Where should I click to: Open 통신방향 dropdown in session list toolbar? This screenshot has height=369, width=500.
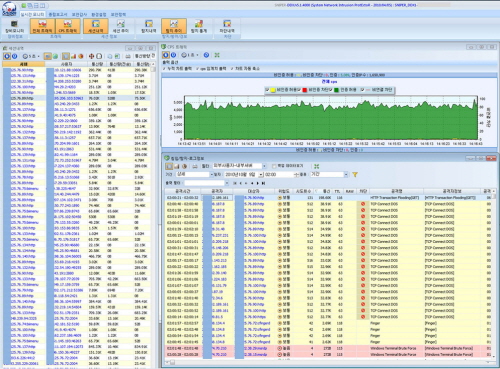153,56
